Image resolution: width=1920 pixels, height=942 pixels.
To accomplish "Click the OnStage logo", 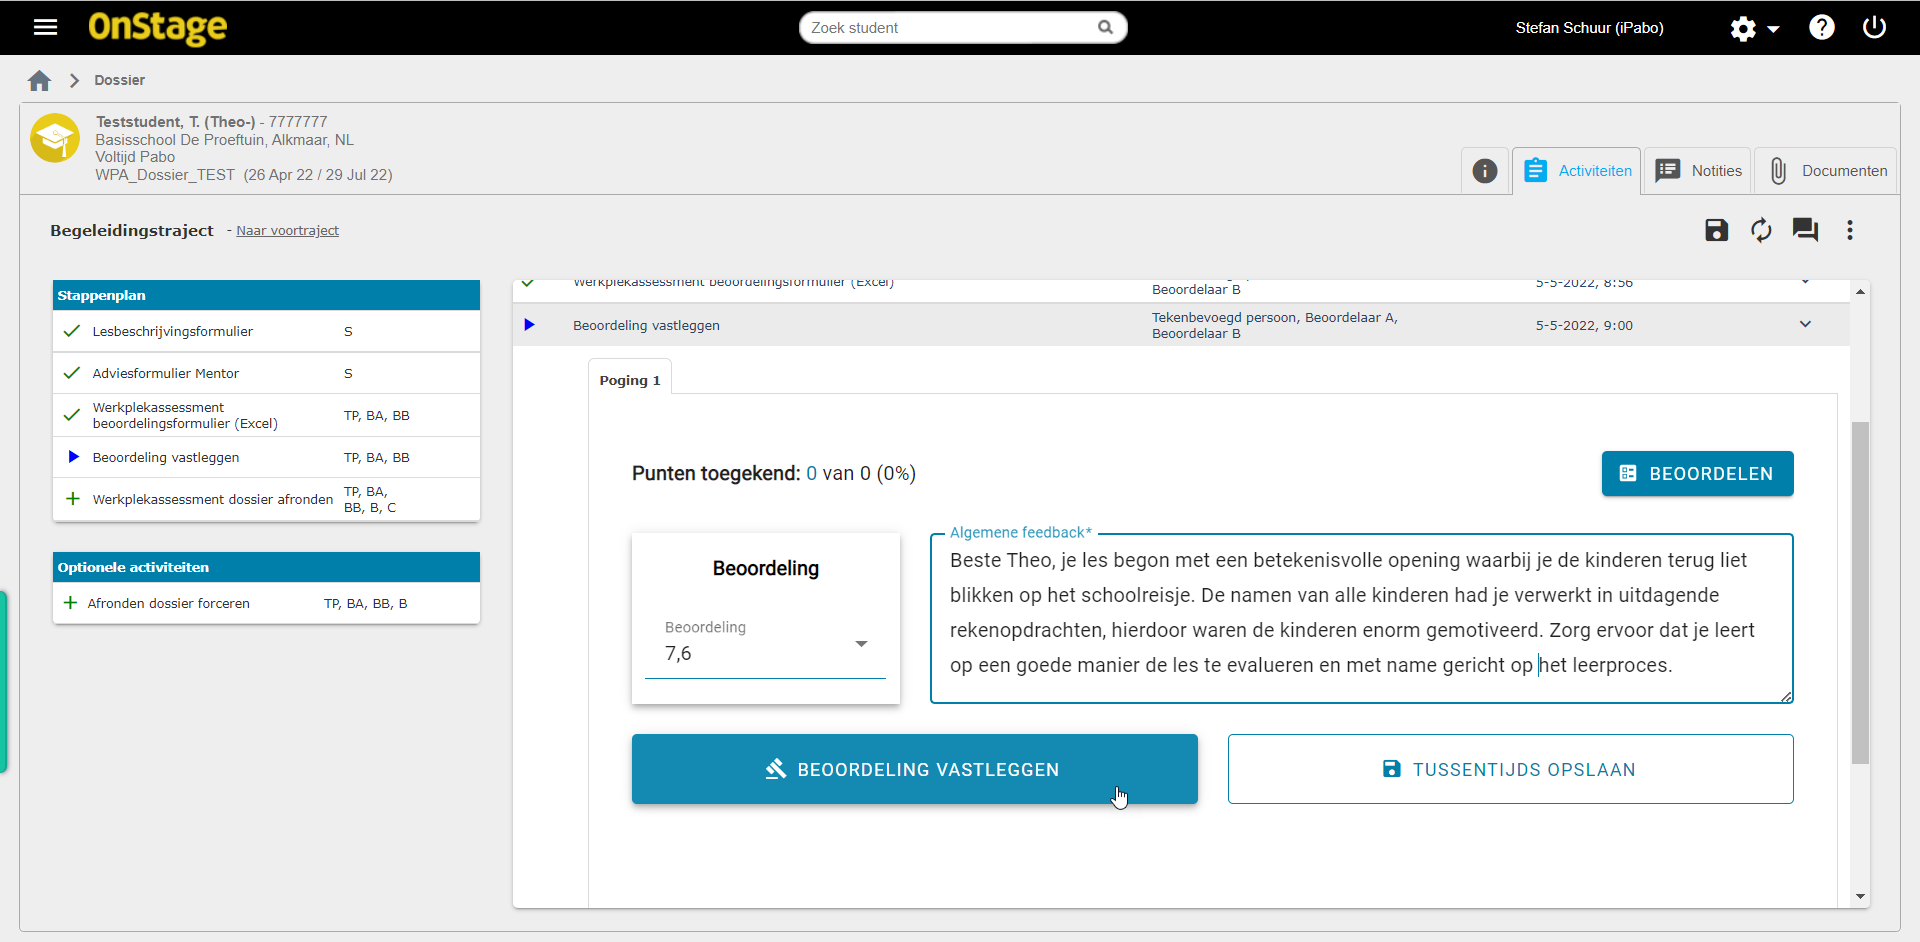I will pyautogui.click(x=158, y=28).
